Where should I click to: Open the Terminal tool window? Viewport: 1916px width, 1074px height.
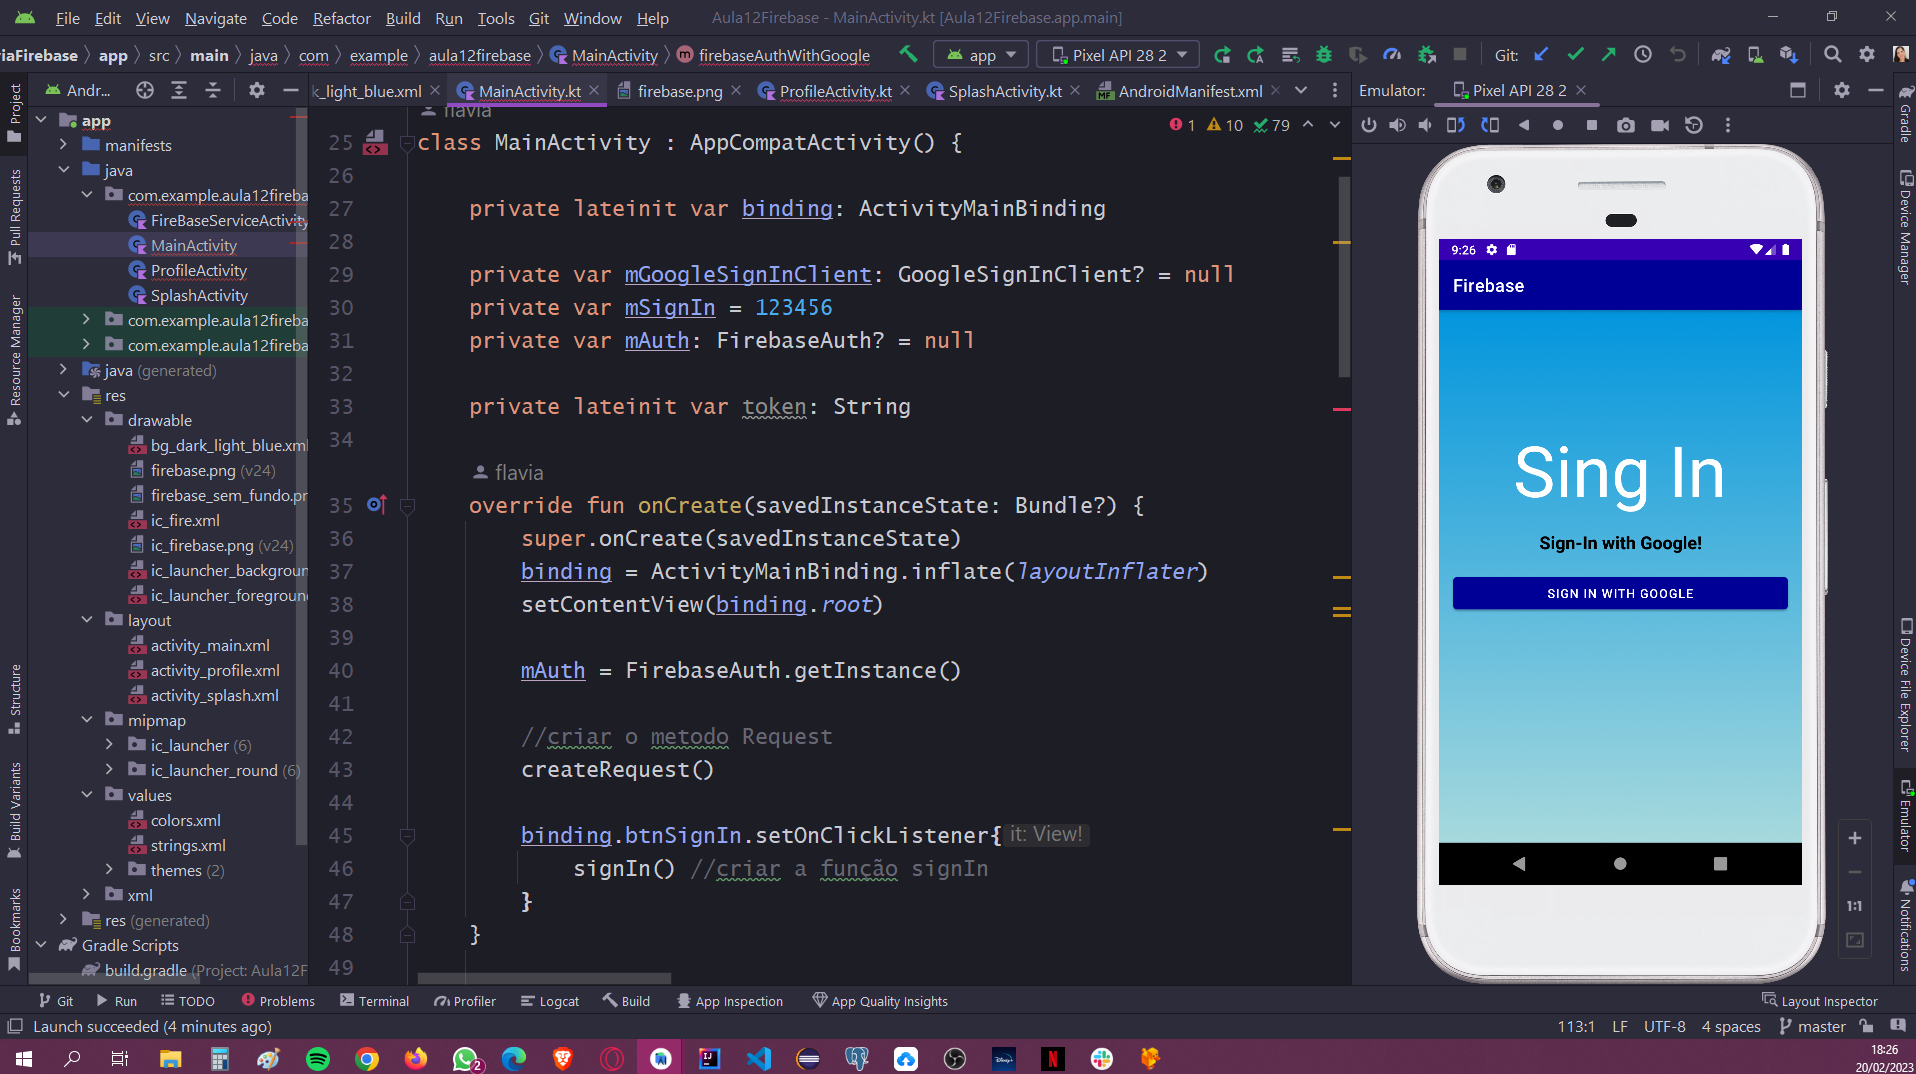[x=374, y=1001]
